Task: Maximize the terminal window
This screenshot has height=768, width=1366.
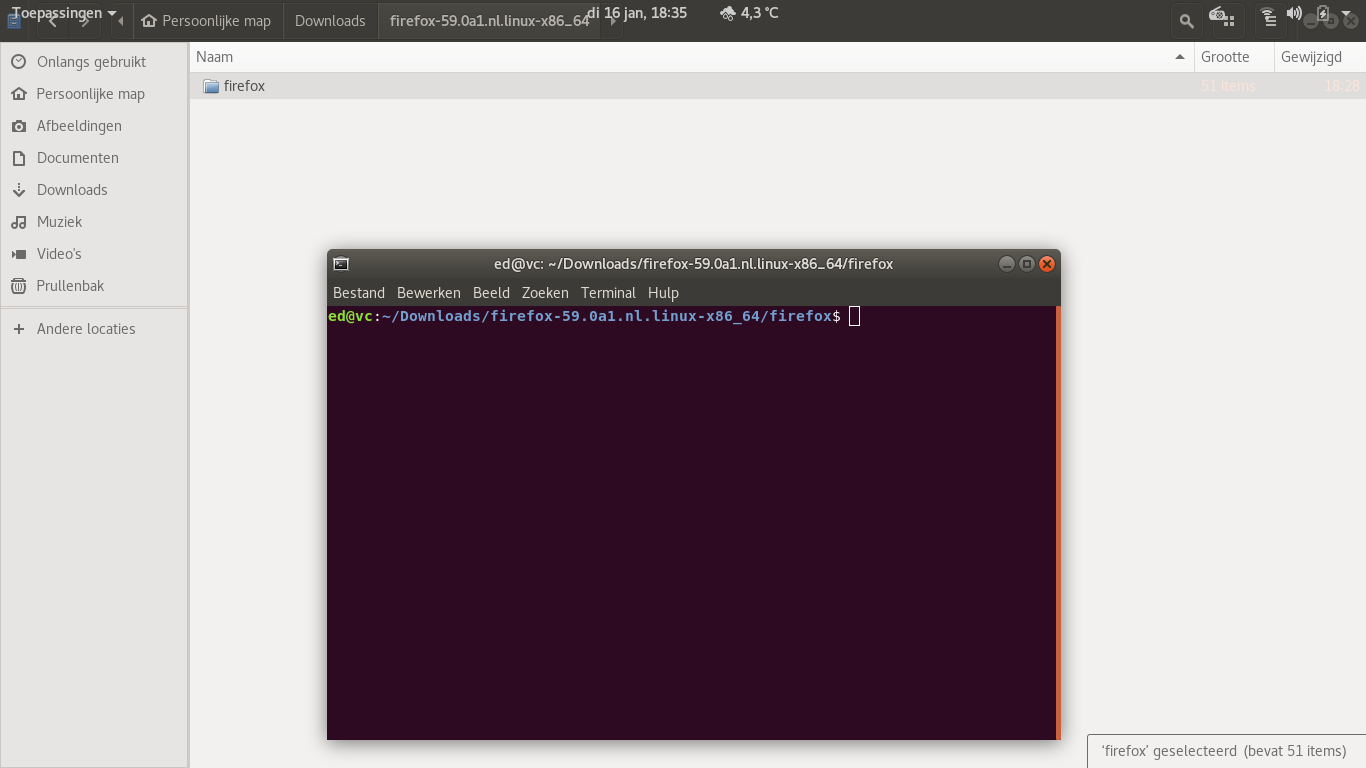Action: point(1027,264)
